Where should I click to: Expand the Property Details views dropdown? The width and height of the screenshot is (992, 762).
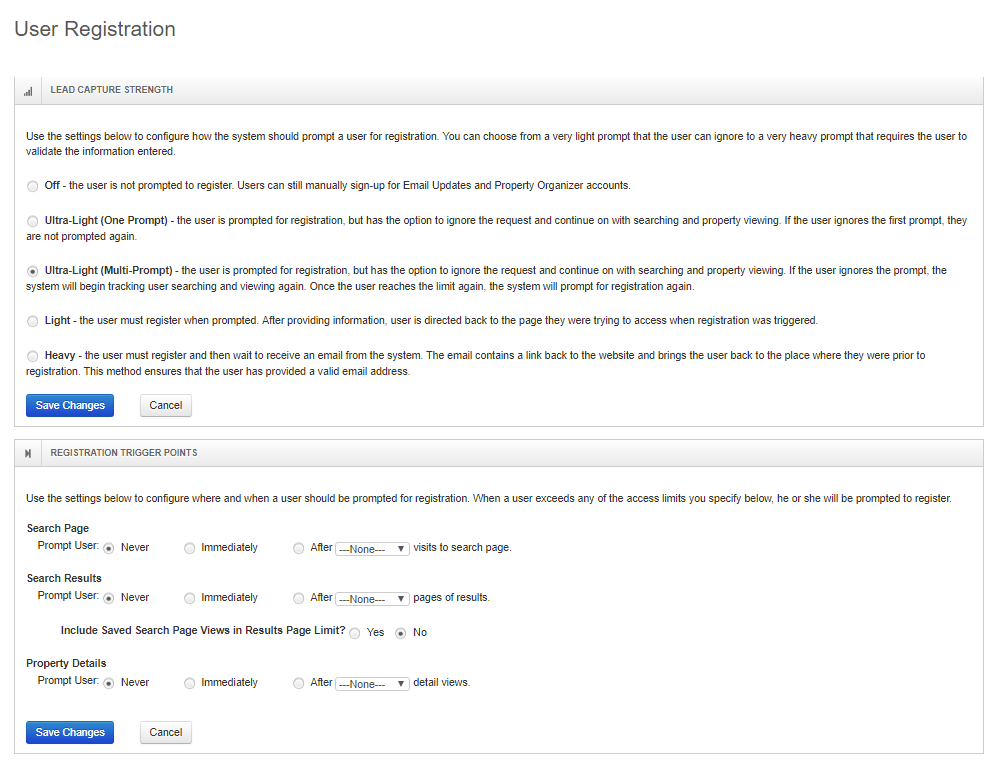coord(372,684)
